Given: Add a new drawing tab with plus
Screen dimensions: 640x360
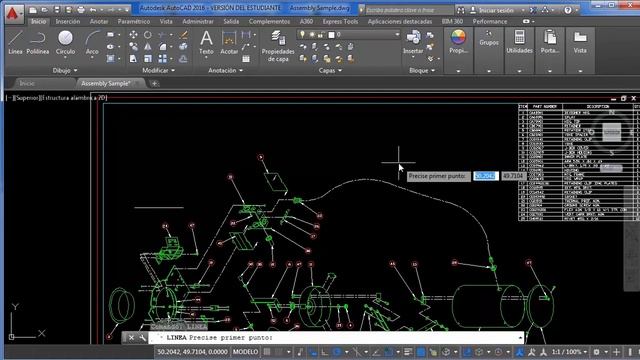Looking at the screenshot, I should click(x=154, y=83).
